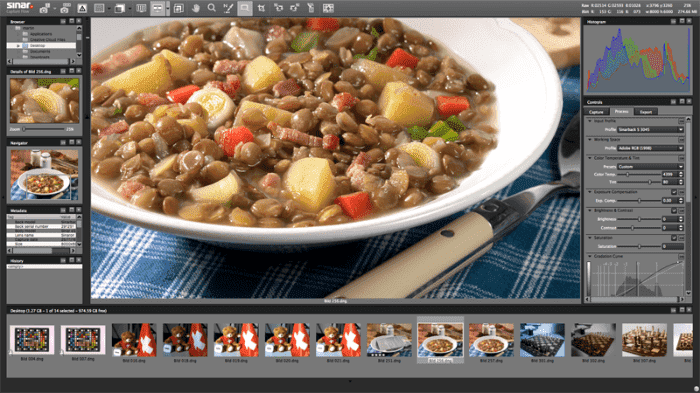Screen dimensions: 700x393
Task: Select the magnifying glass Zoom tool
Action: coord(212,8)
